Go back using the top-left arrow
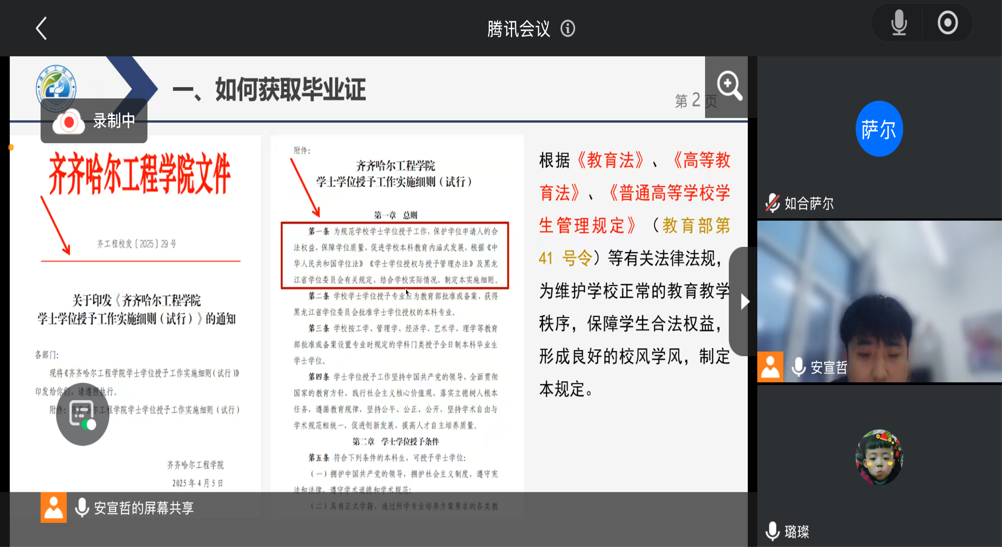Image resolution: width=1002 pixels, height=547 pixels. point(41,28)
